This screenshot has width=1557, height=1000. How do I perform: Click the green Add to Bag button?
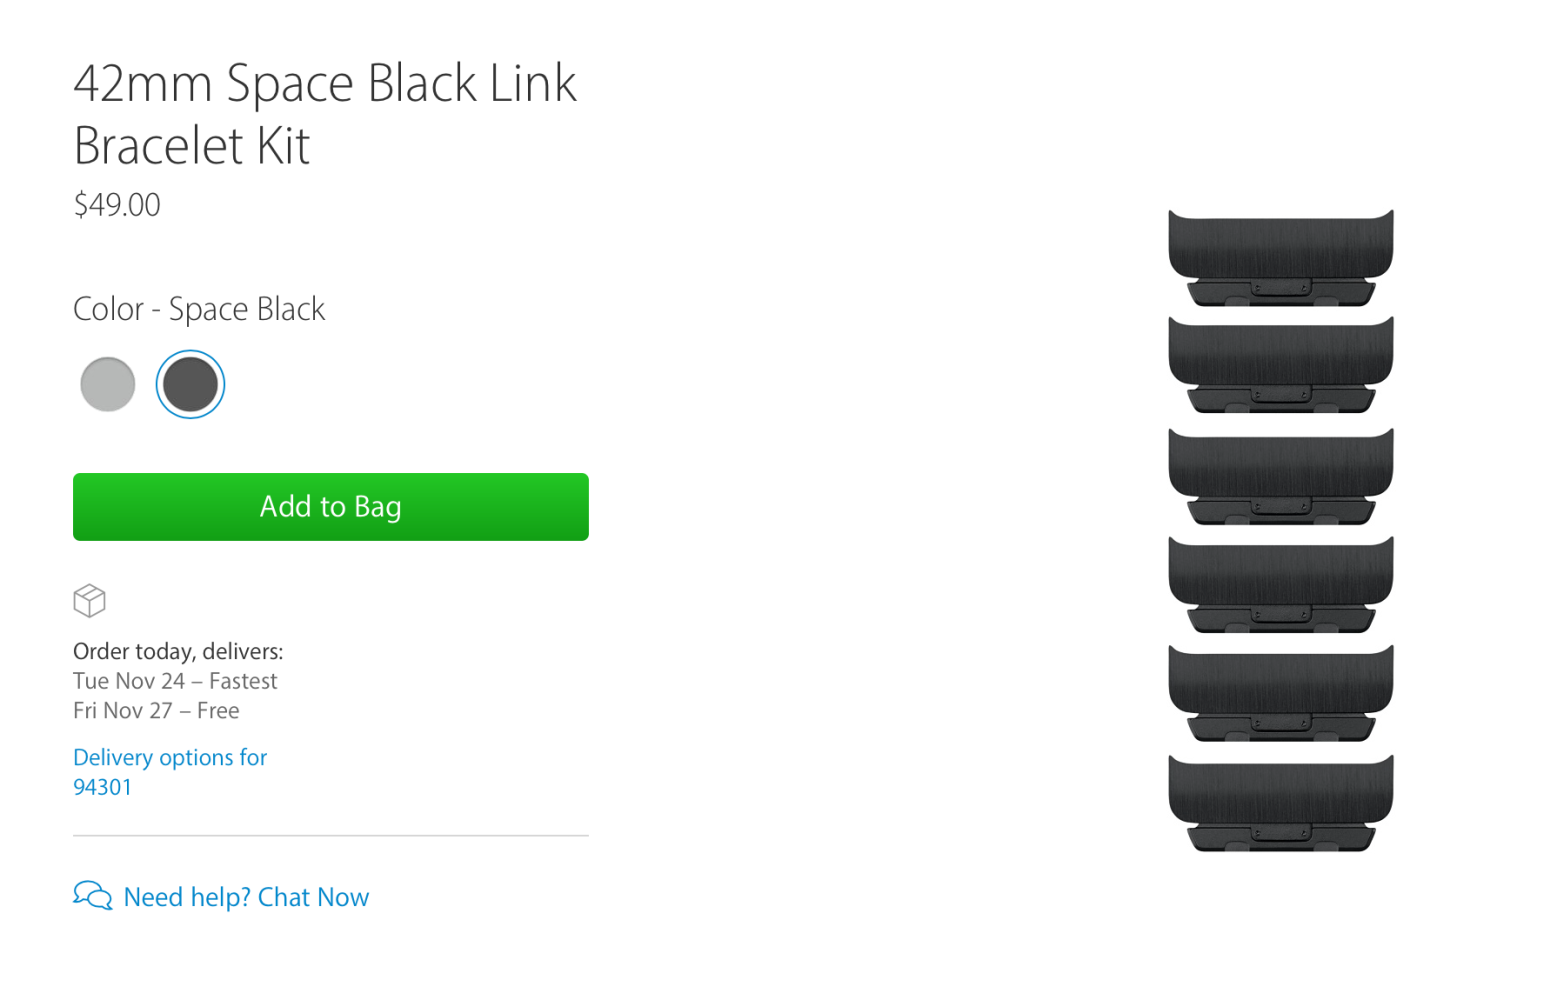coord(331,507)
